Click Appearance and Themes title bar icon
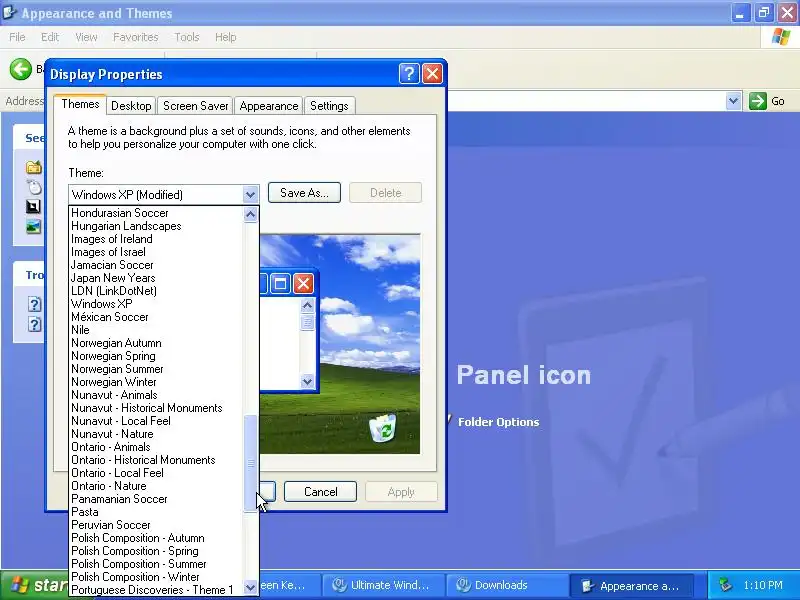The width and height of the screenshot is (800, 600). point(9,12)
